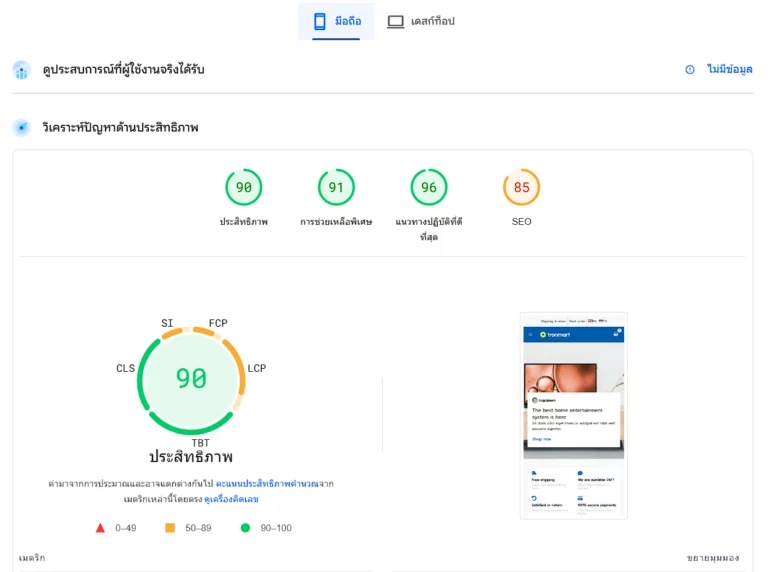Click the large 90 performance gauge
Image resolution: width=768 pixels, height=572 pixels.
coord(191,379)
